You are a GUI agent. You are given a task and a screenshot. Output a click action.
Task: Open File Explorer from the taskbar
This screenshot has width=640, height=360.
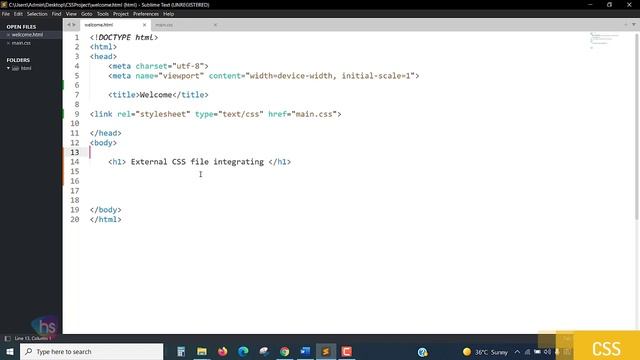(202, 351)
